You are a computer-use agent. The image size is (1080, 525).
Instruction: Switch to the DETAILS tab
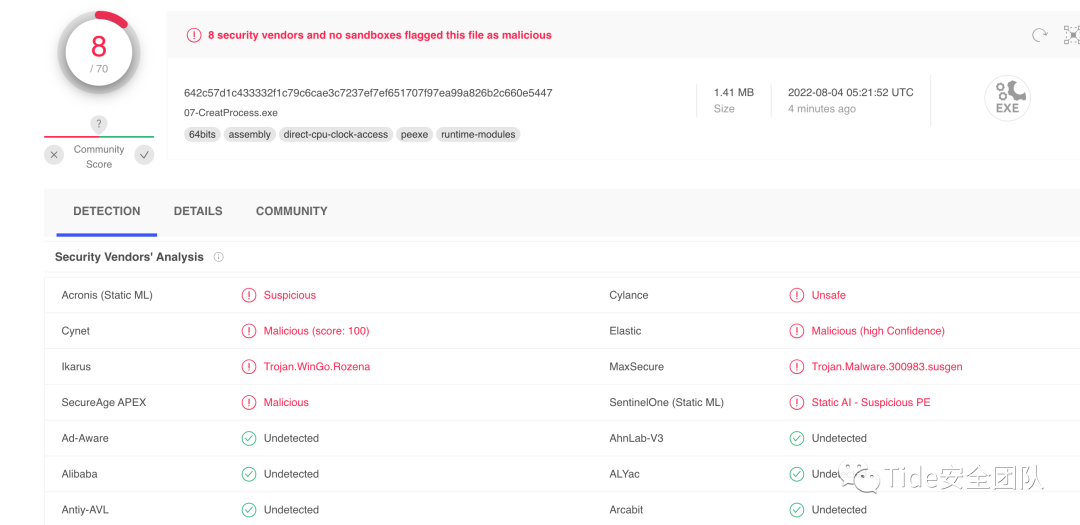coord(198,211)
